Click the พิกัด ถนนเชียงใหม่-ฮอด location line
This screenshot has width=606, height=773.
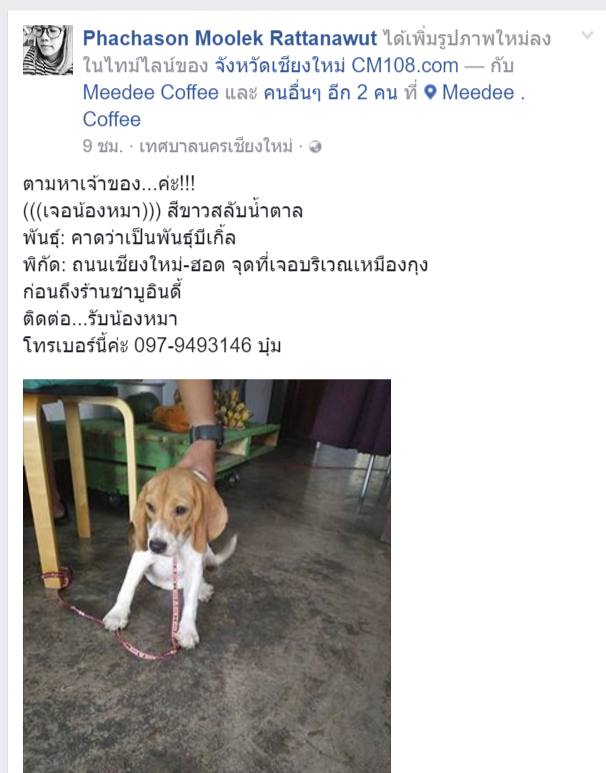point(225,265)
